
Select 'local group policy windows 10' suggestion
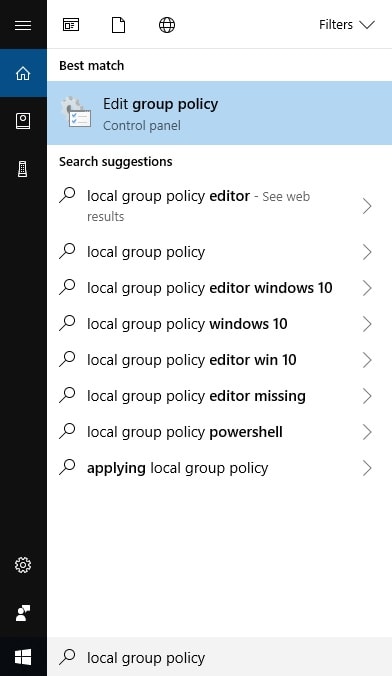point(220,324)
